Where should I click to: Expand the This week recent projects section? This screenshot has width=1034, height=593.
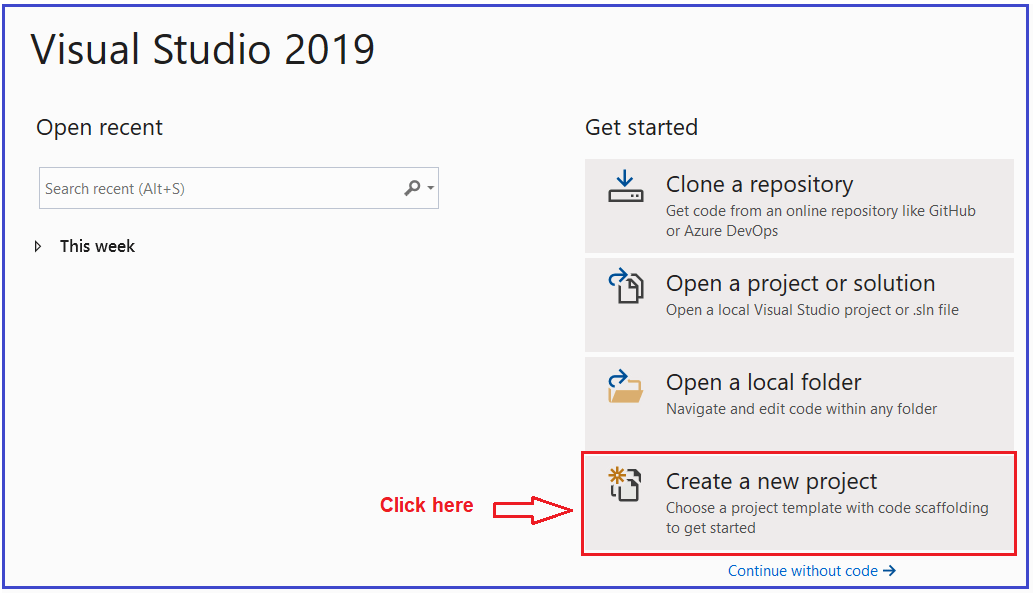[x=97, y=246]
